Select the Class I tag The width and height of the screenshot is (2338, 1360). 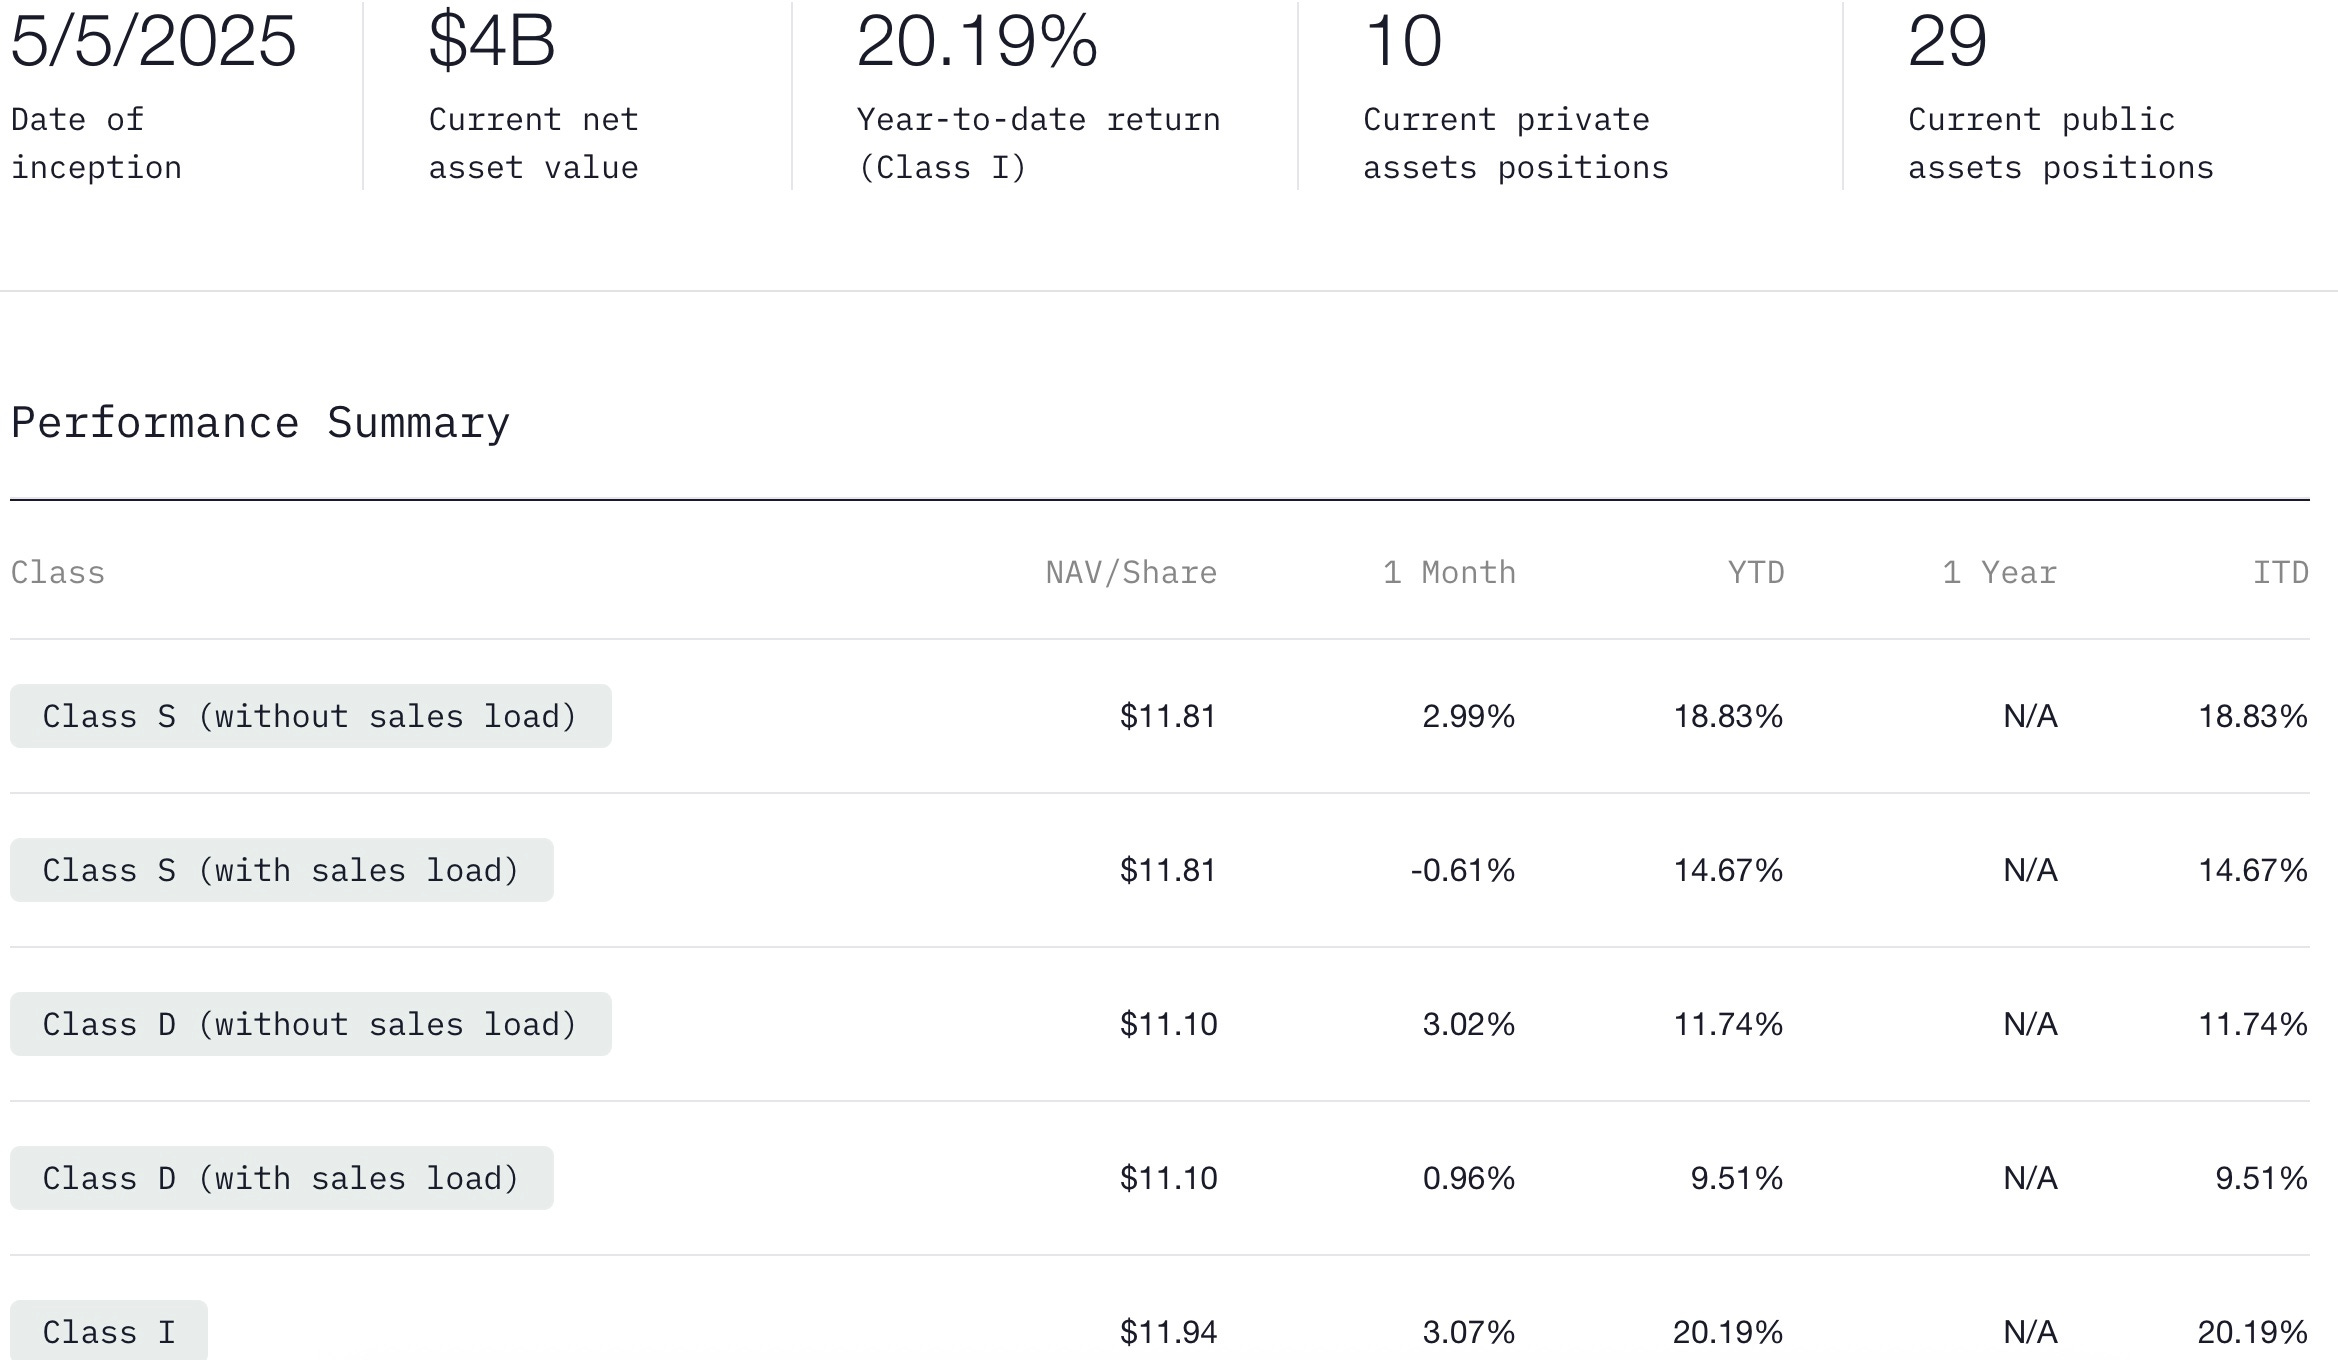[x=109, y=1331]
